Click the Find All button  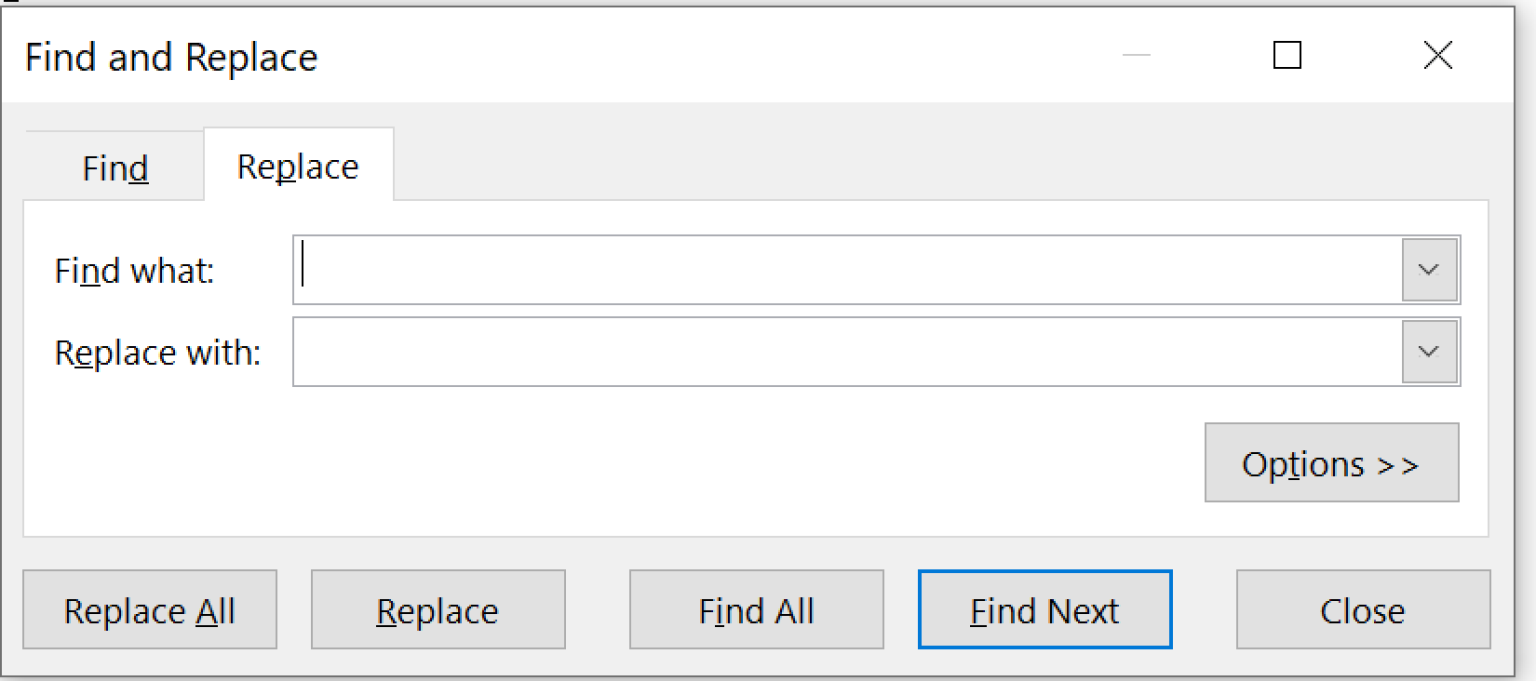(756, 609)
